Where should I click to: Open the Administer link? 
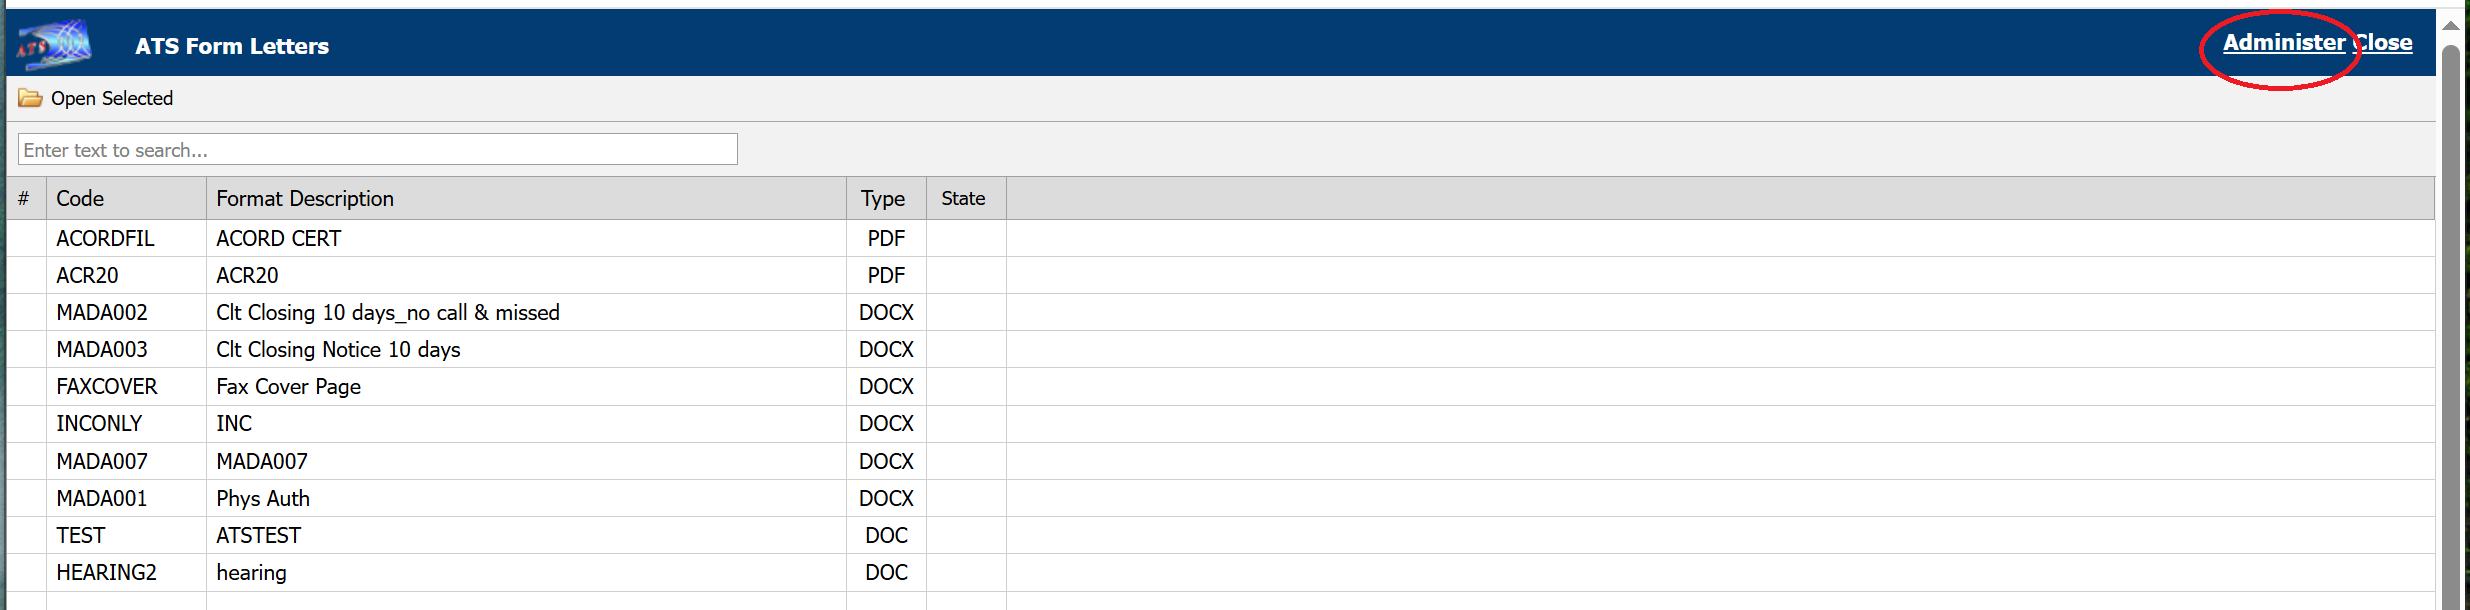[x=2283, y=43]
